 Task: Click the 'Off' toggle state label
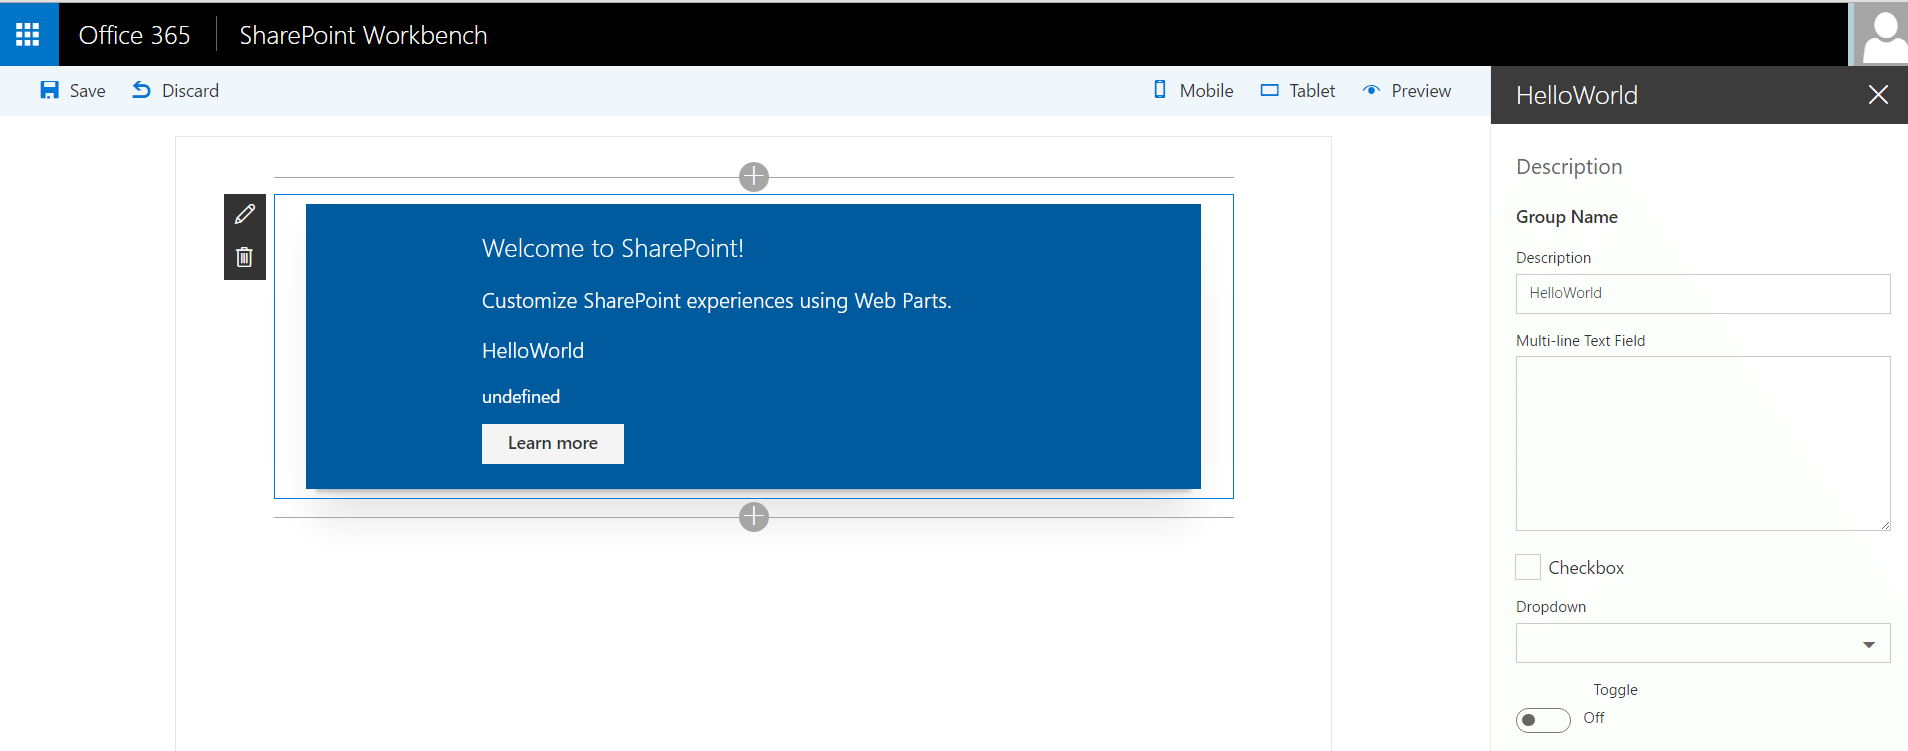point(1594,718)
